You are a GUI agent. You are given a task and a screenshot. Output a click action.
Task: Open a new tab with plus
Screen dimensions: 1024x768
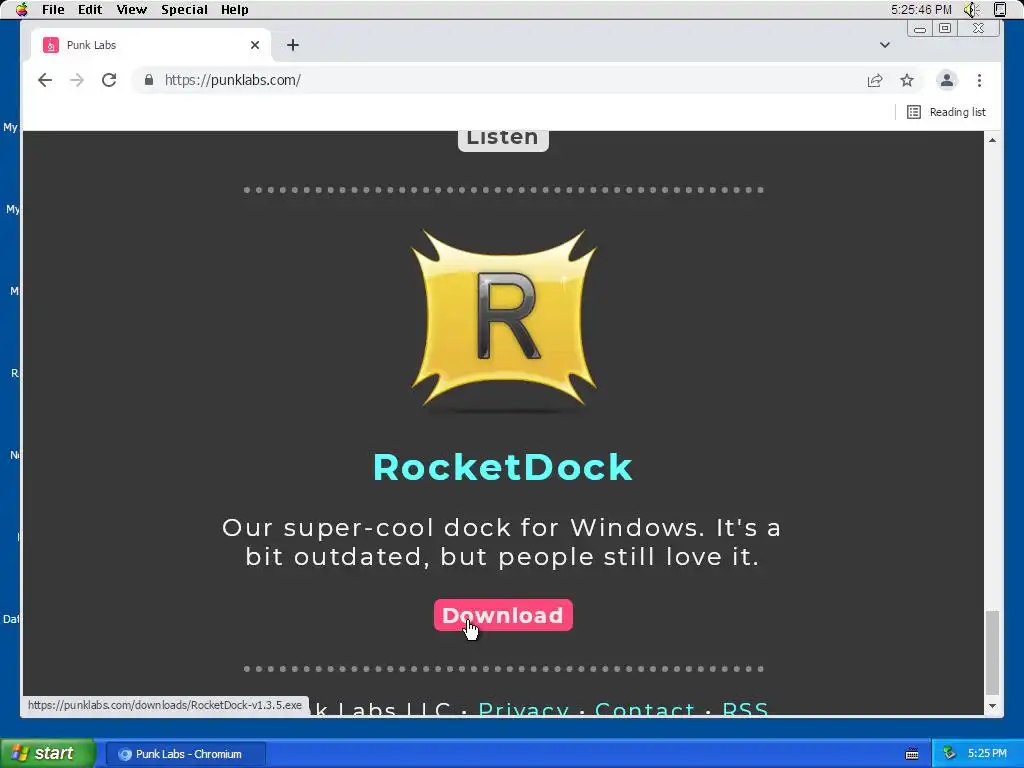[293, 45]
